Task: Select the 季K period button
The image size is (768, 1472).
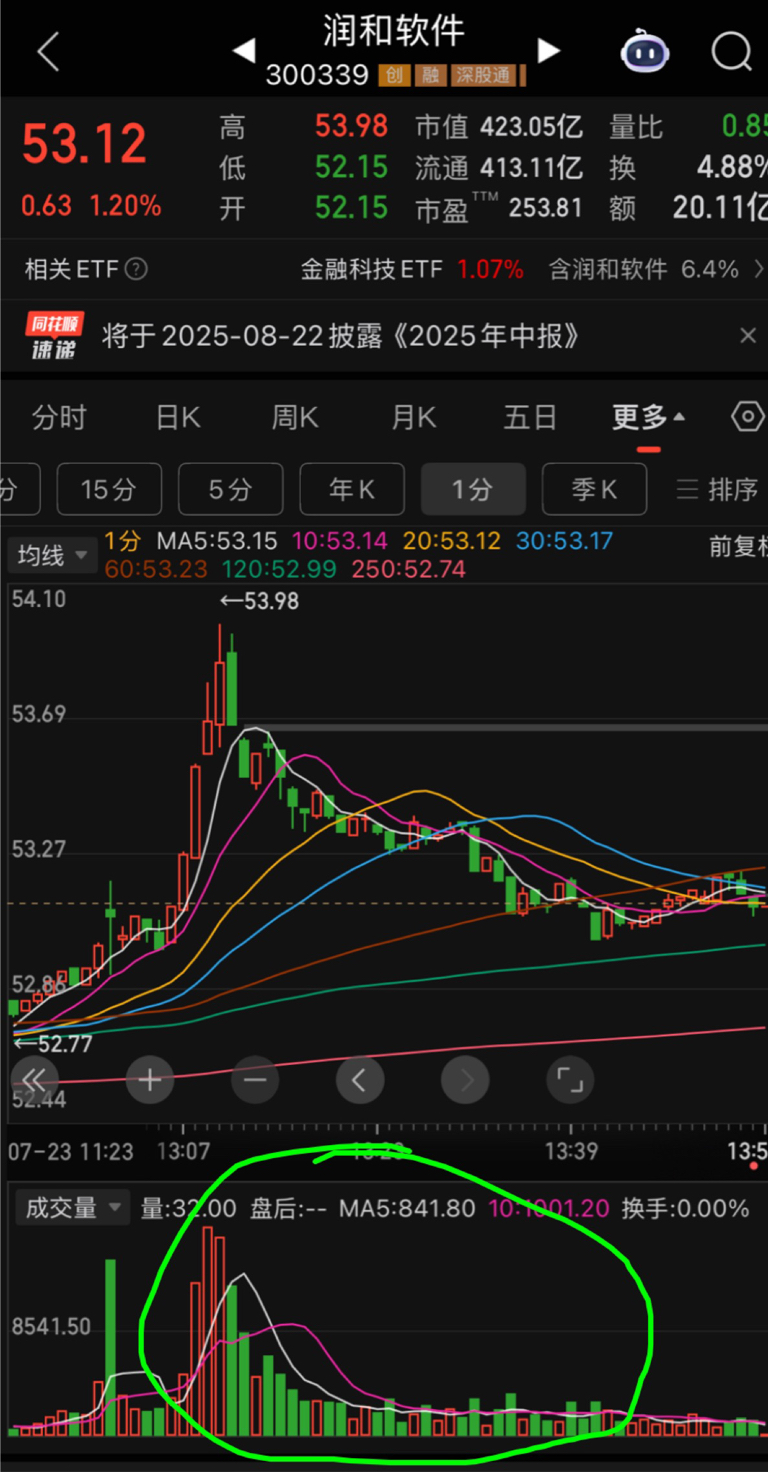Action: (594, 489)
